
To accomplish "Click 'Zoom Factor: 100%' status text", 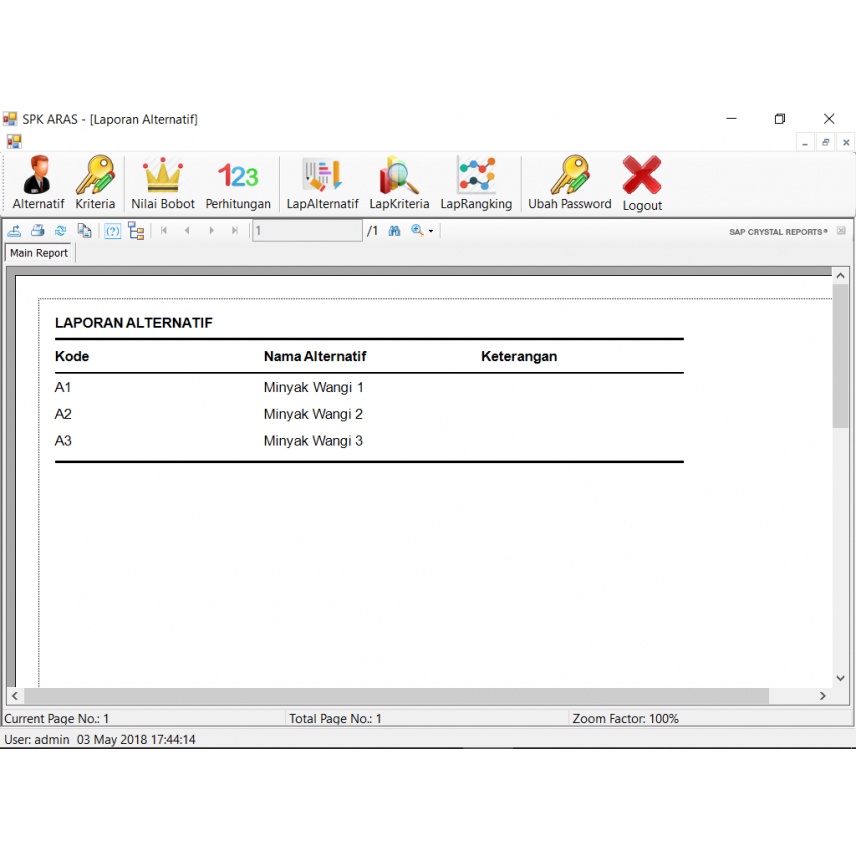I will (625, 718).
